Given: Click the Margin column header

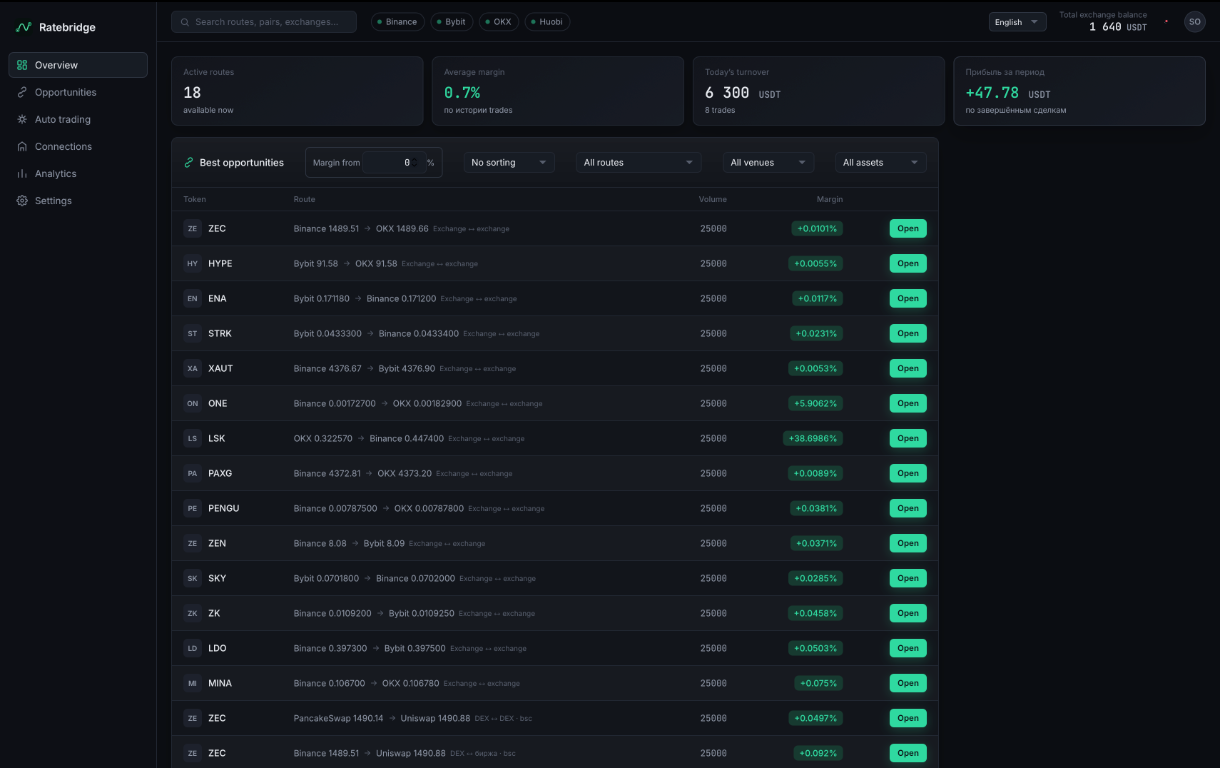Looking at the screenshot, I should tap(829, 199).
